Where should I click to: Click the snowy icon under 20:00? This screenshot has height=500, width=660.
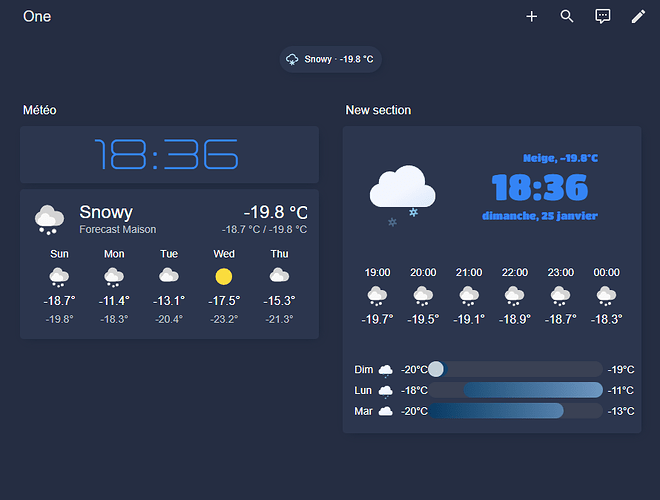pyautogui.click(x=423, y=296)
